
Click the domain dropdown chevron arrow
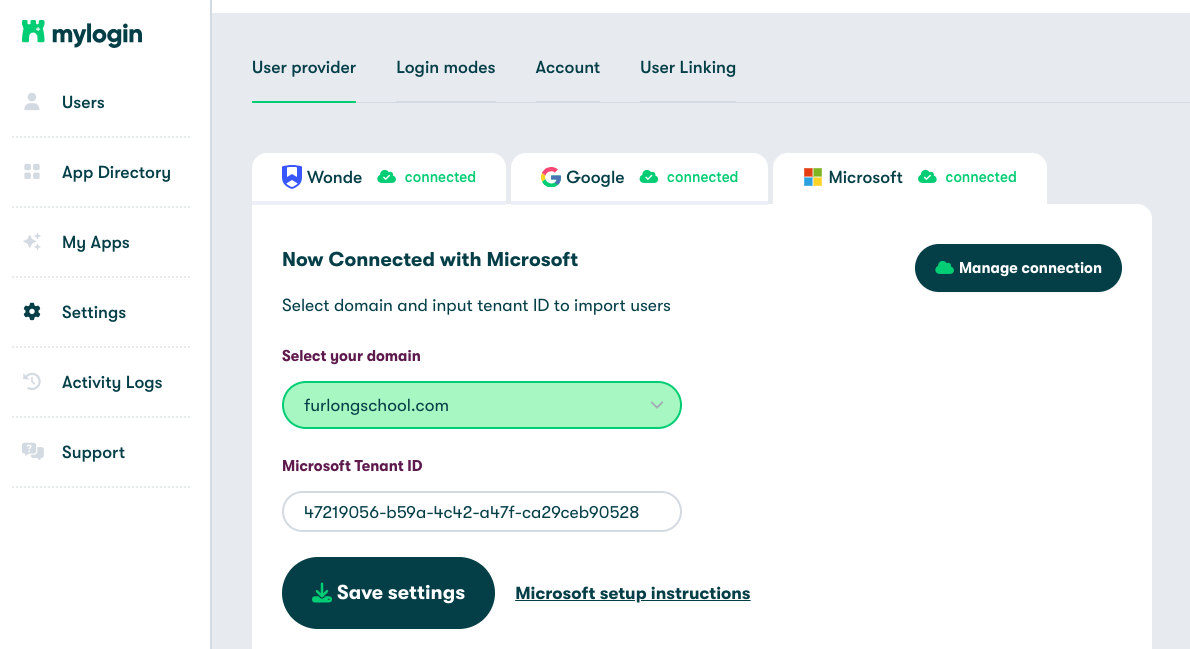click(656, 405)
